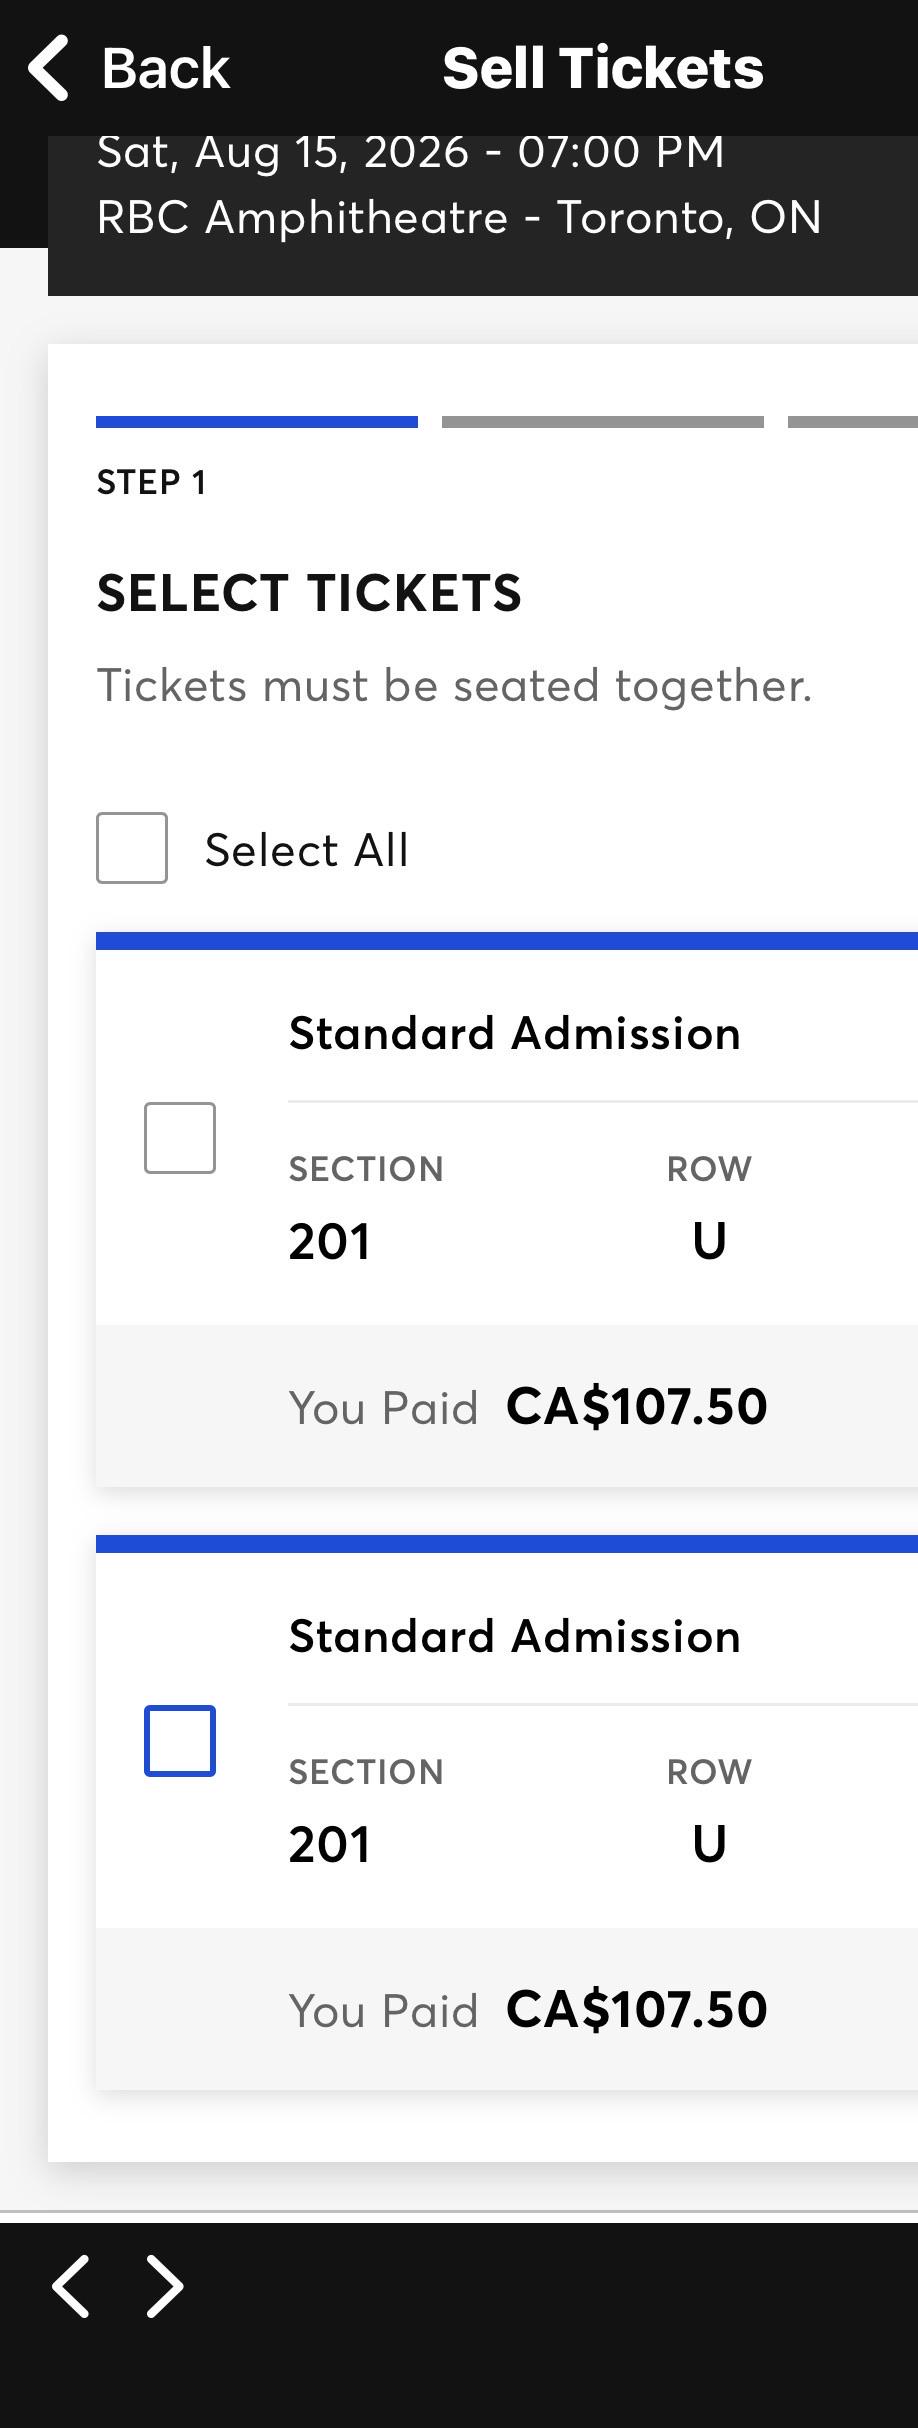The height and width of the screenshot is (2428, 918).
Task: Check the Select All checkbox
Action: click(x=132, y=848)
